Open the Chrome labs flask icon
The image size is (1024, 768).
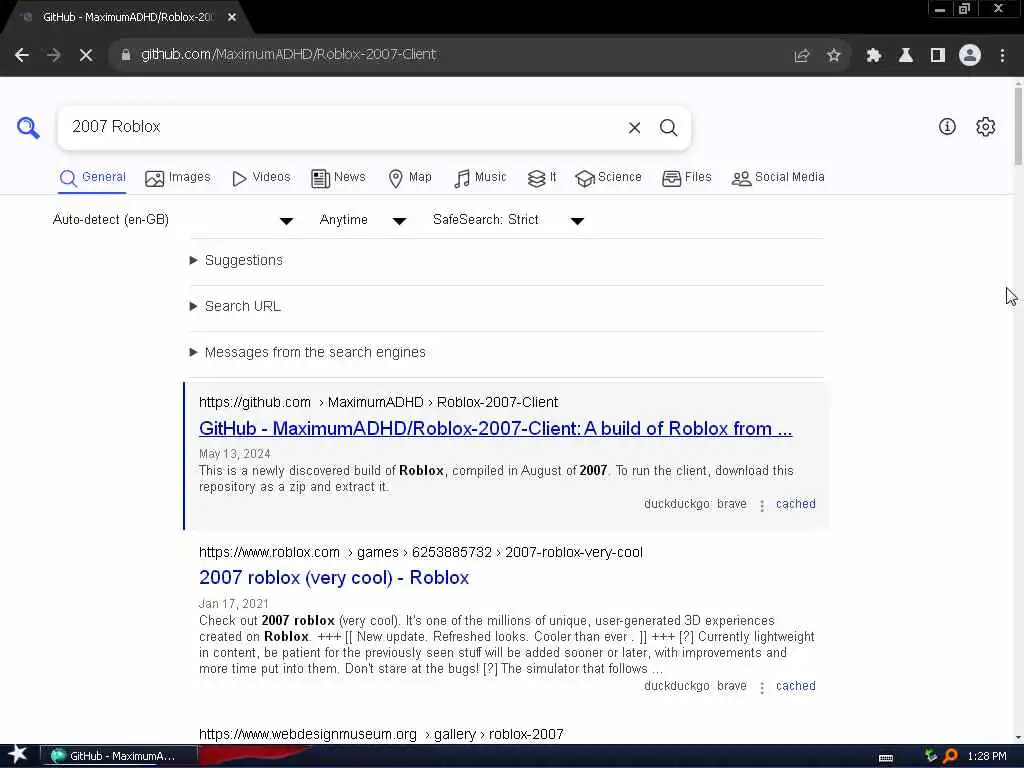906,56
